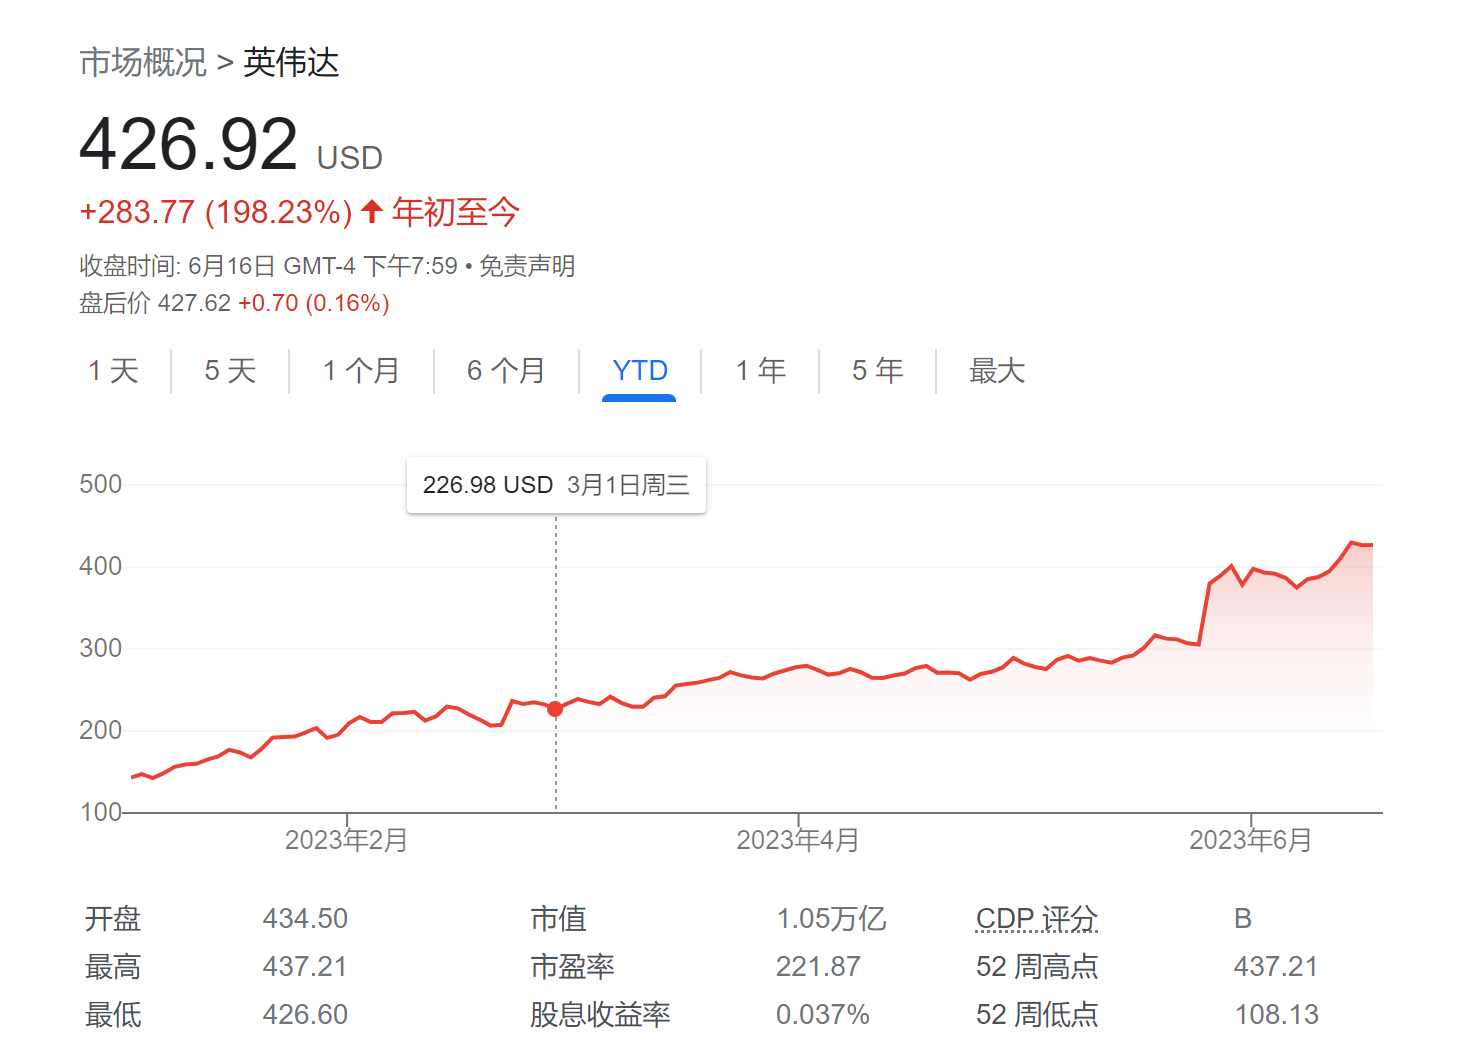Show the 1 个月 price chart
The height and width of the screenshot is (1054, 1462).
361,371
